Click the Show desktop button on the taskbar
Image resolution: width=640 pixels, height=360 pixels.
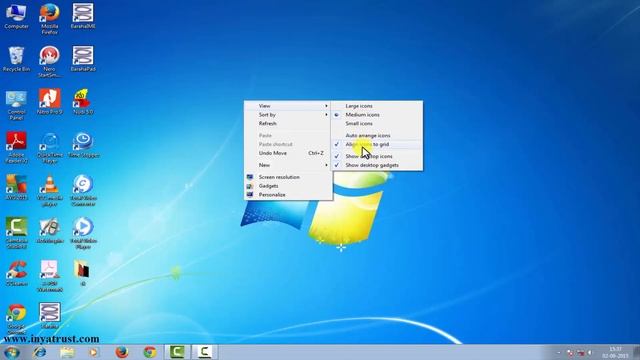coord(636,352)
